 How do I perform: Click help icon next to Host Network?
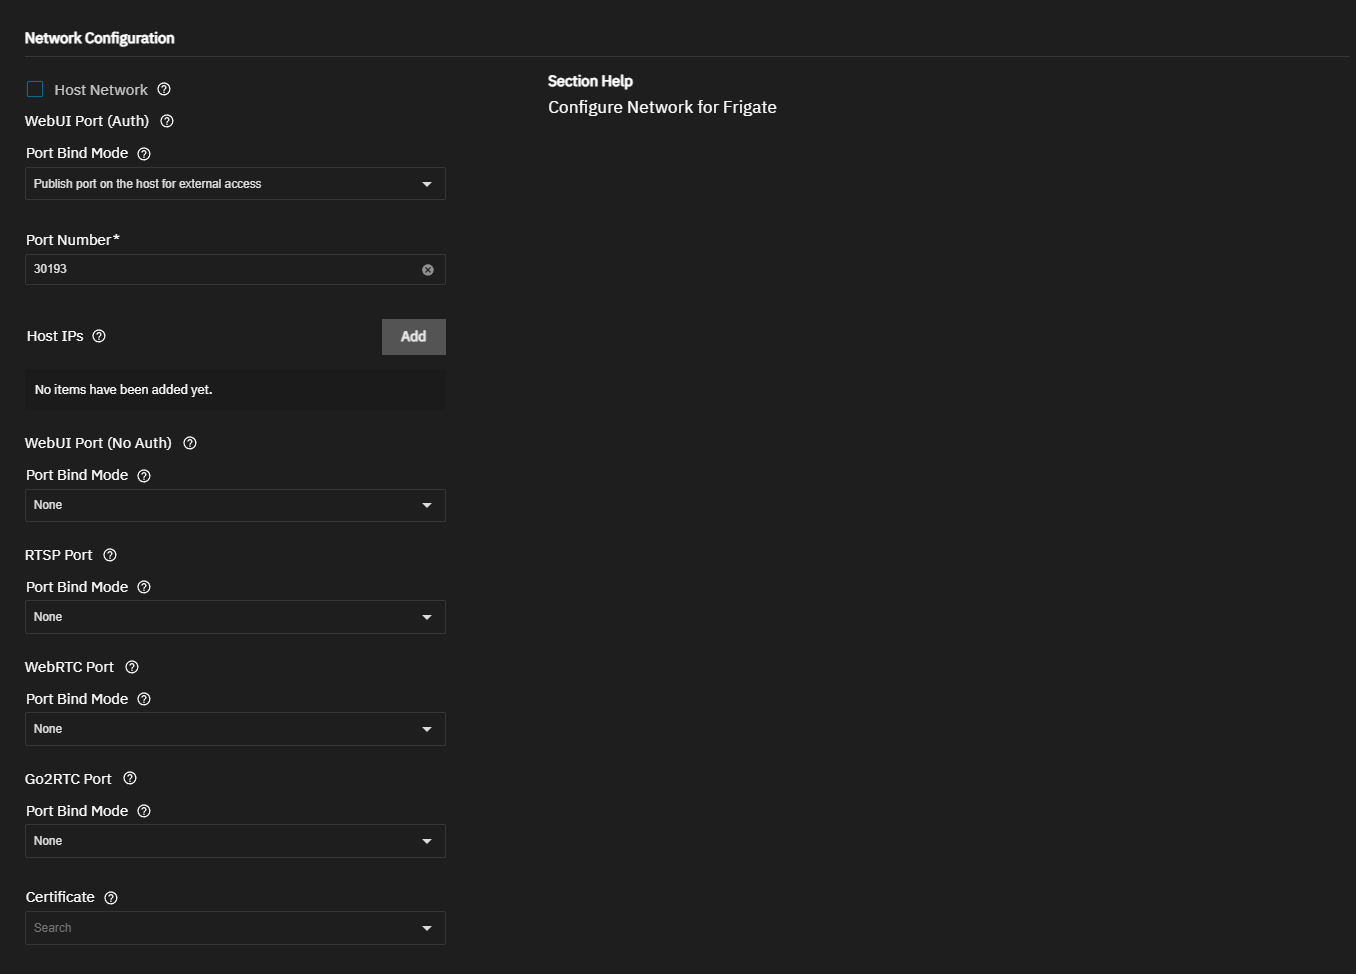[164, 89]
